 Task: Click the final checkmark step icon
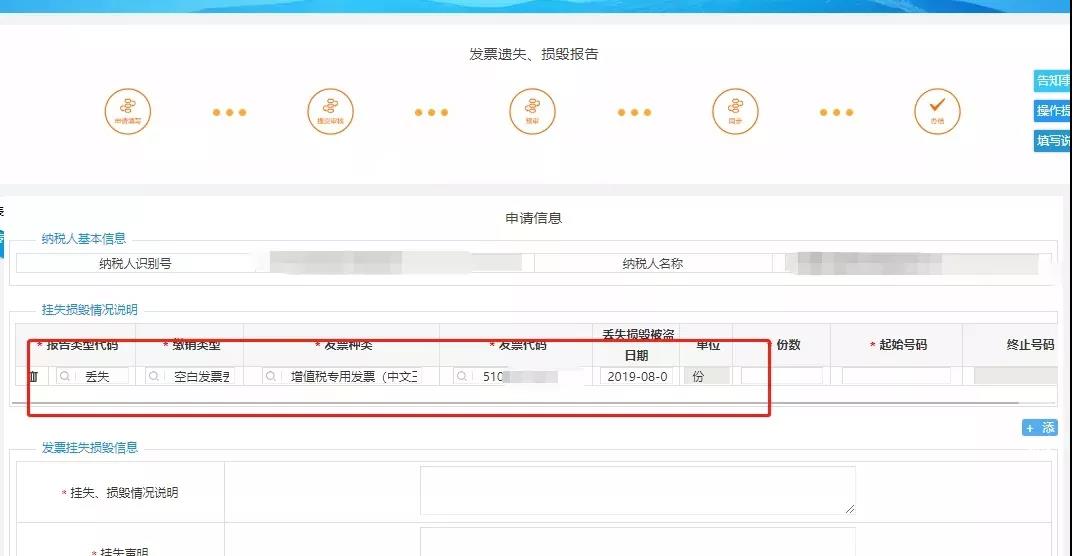tap(937, 111)
